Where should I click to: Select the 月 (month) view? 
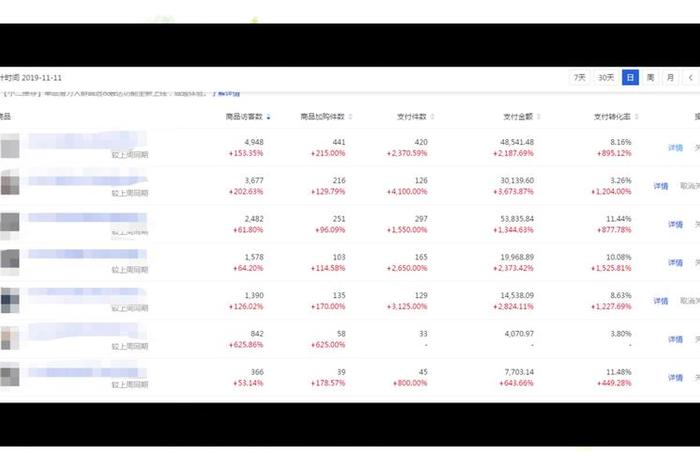pos(670,77)
